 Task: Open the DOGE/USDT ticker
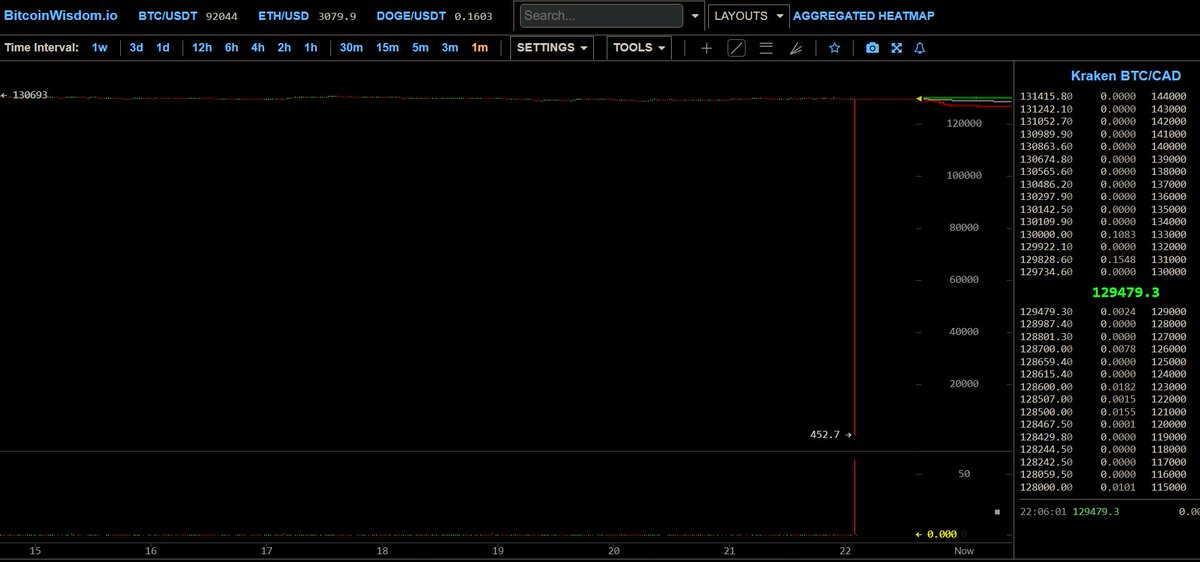coord(435,16)
